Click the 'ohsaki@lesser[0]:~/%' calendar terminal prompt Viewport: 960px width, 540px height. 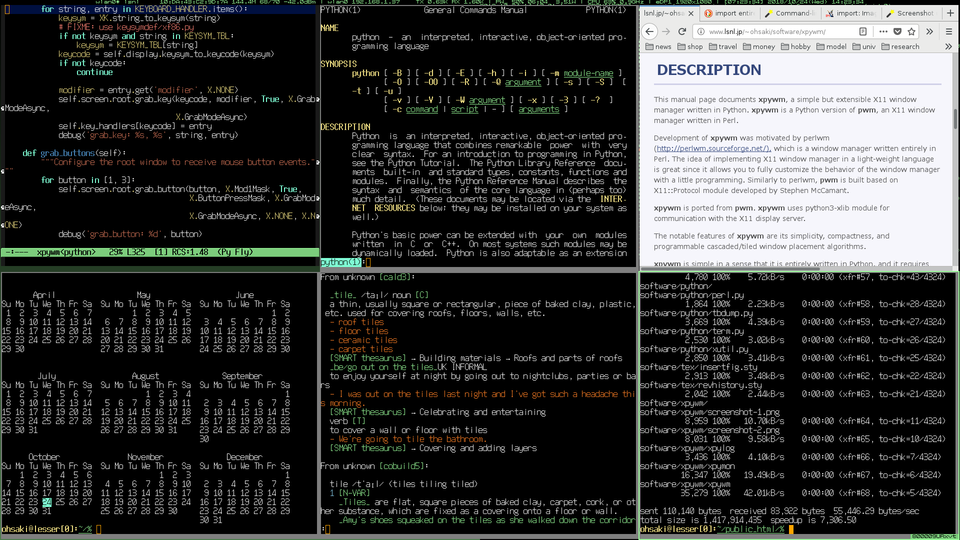(x=47, y=529)
